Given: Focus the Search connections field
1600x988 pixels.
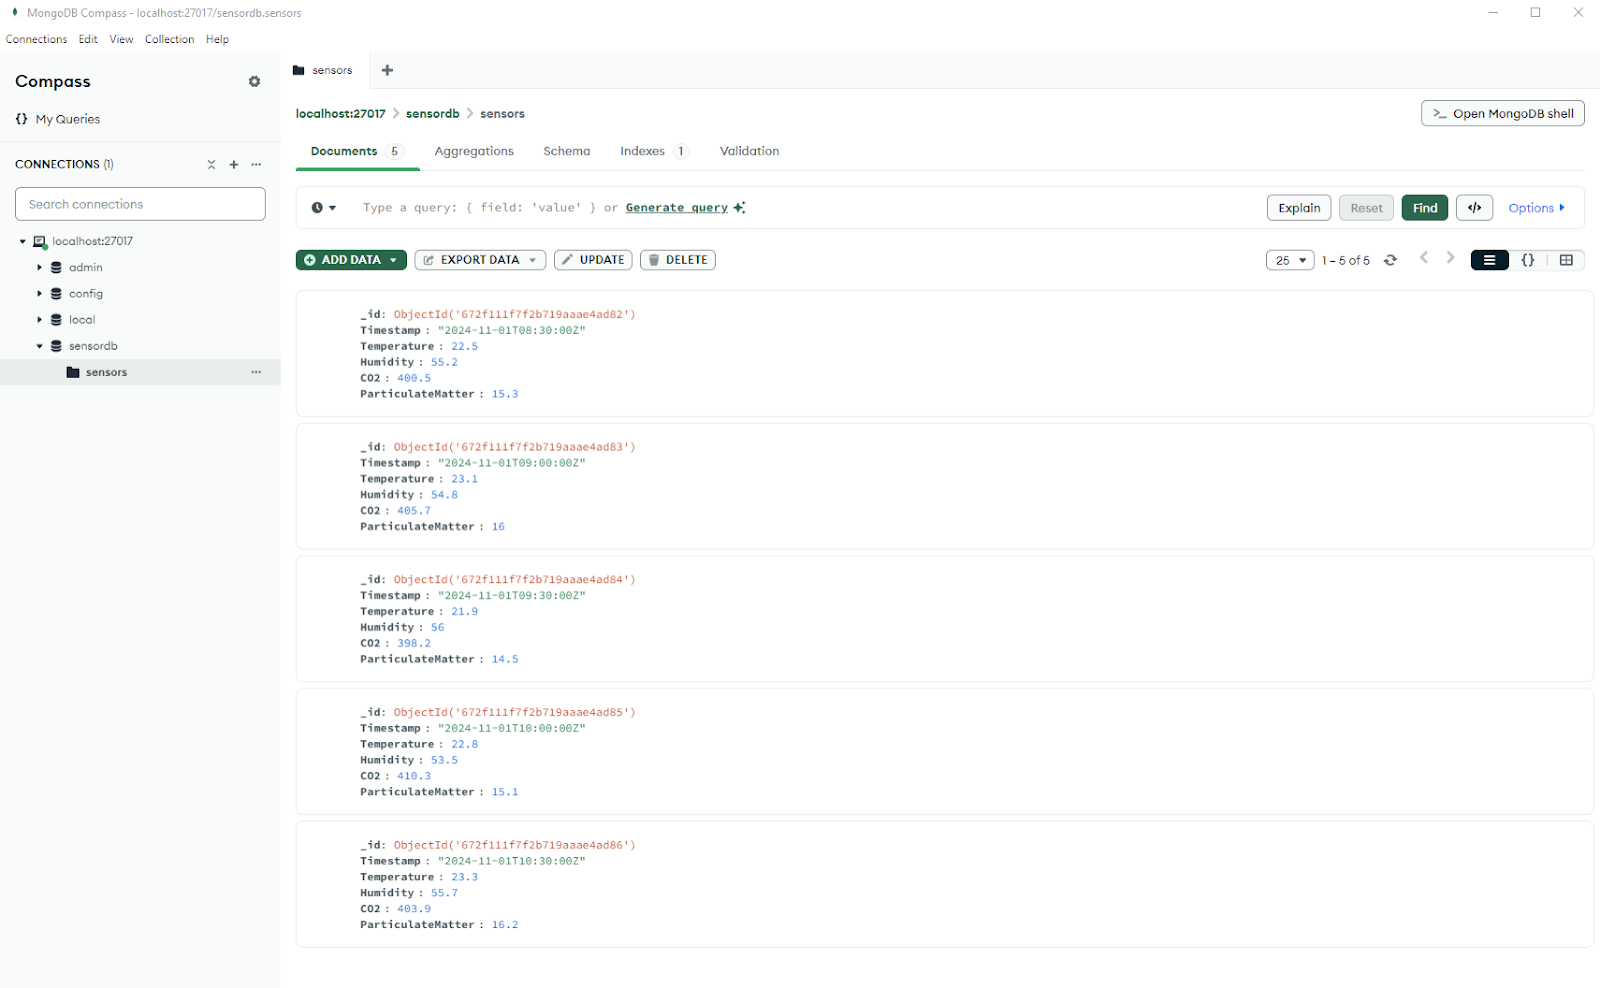Looking at the screenshot, I should 140,204.
